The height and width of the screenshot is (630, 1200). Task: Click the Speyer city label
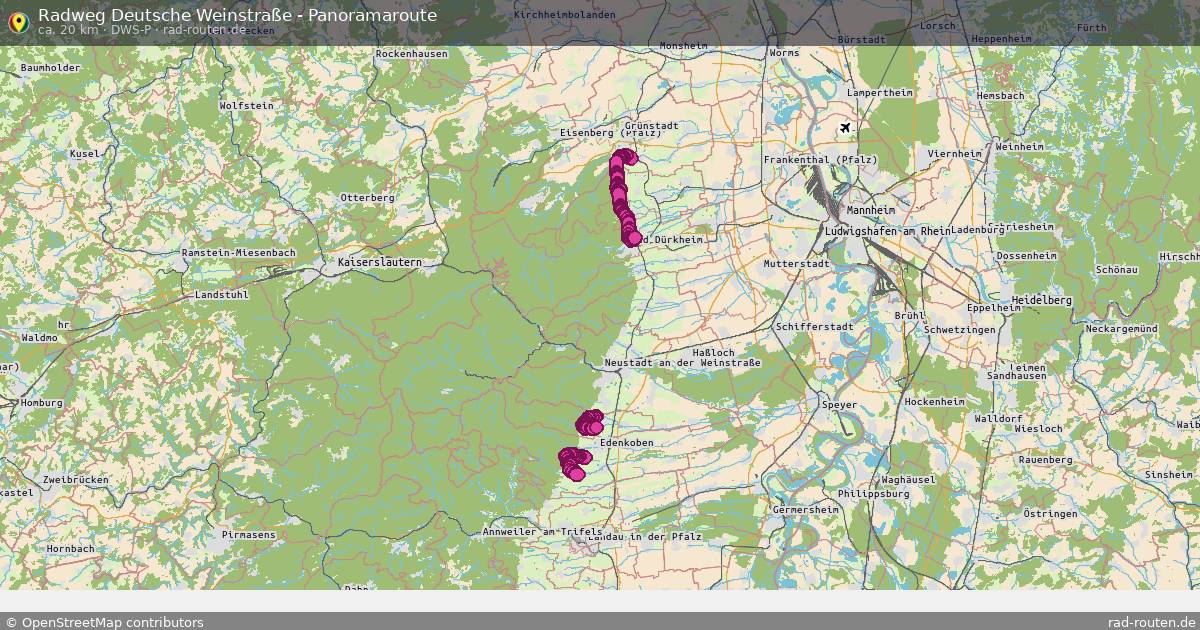(839, 405)
